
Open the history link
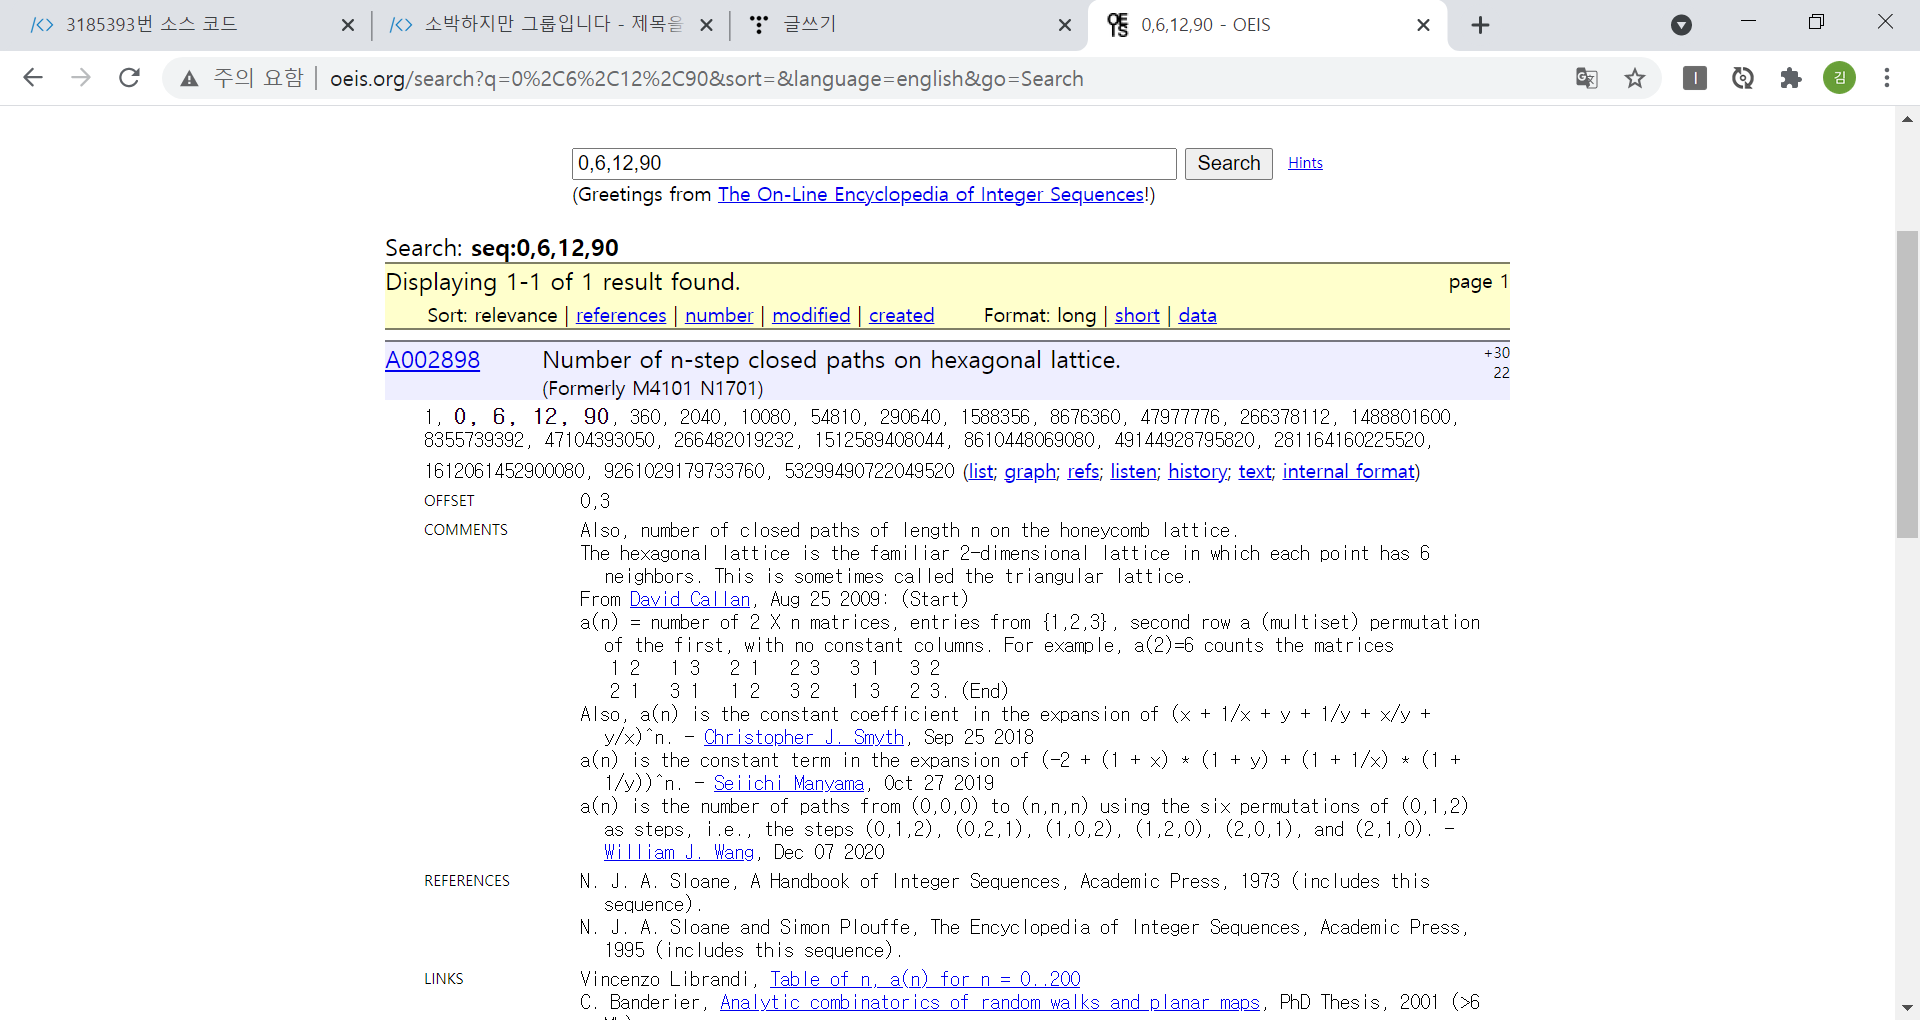[1197, 471]
